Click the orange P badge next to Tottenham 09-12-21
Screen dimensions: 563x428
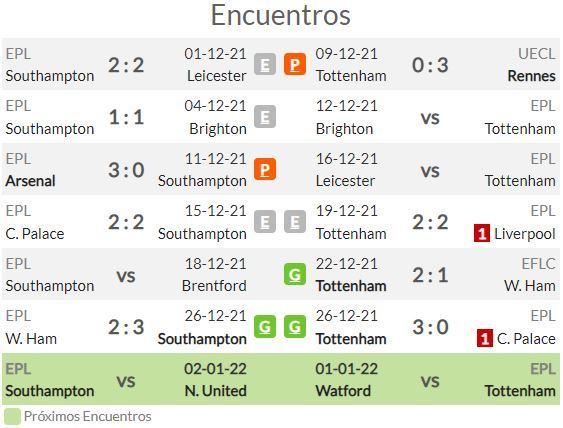pos(295,64)
